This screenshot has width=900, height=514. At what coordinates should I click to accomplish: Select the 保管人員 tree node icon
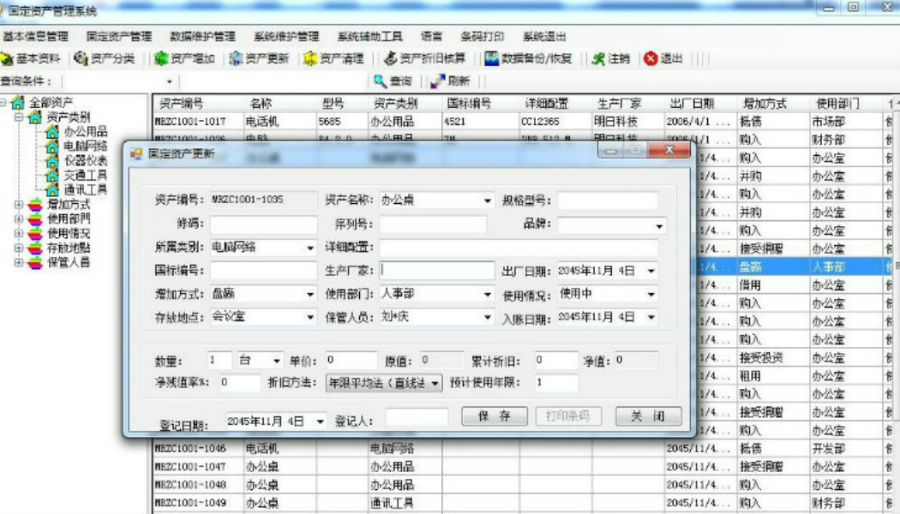tap(35, 262)
